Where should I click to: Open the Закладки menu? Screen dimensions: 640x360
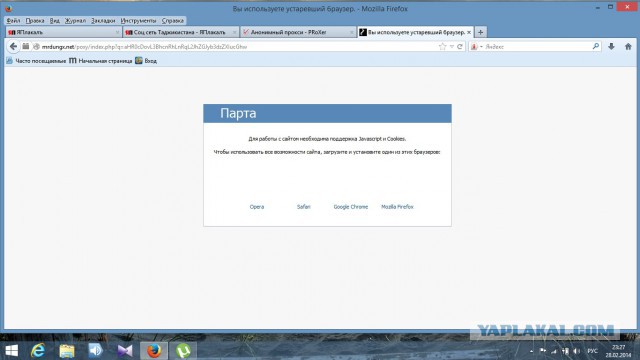(x=103, y=20)
